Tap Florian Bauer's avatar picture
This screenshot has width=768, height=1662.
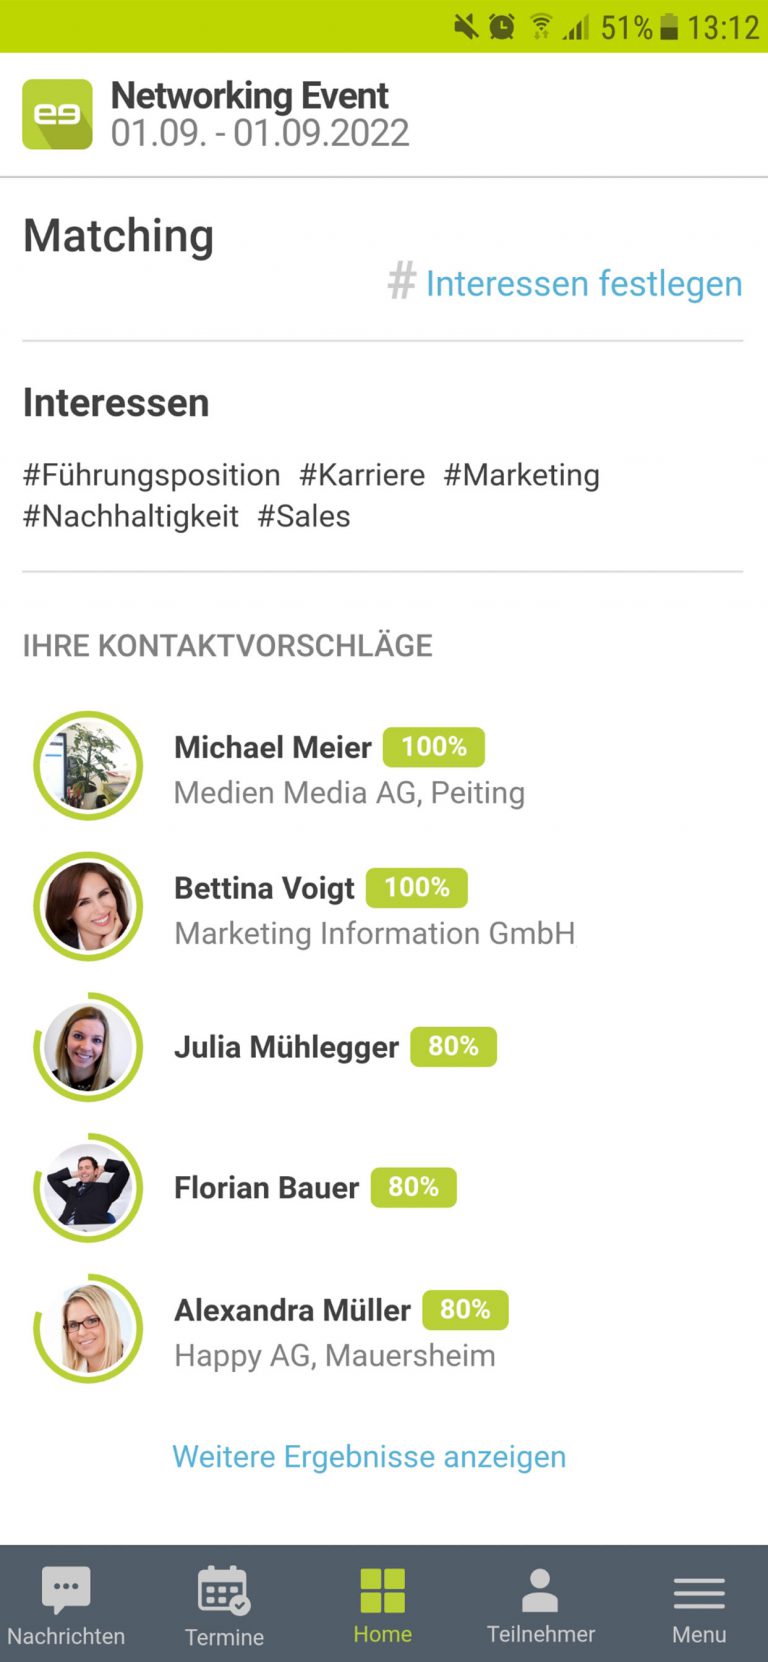tap(88, 1188)
